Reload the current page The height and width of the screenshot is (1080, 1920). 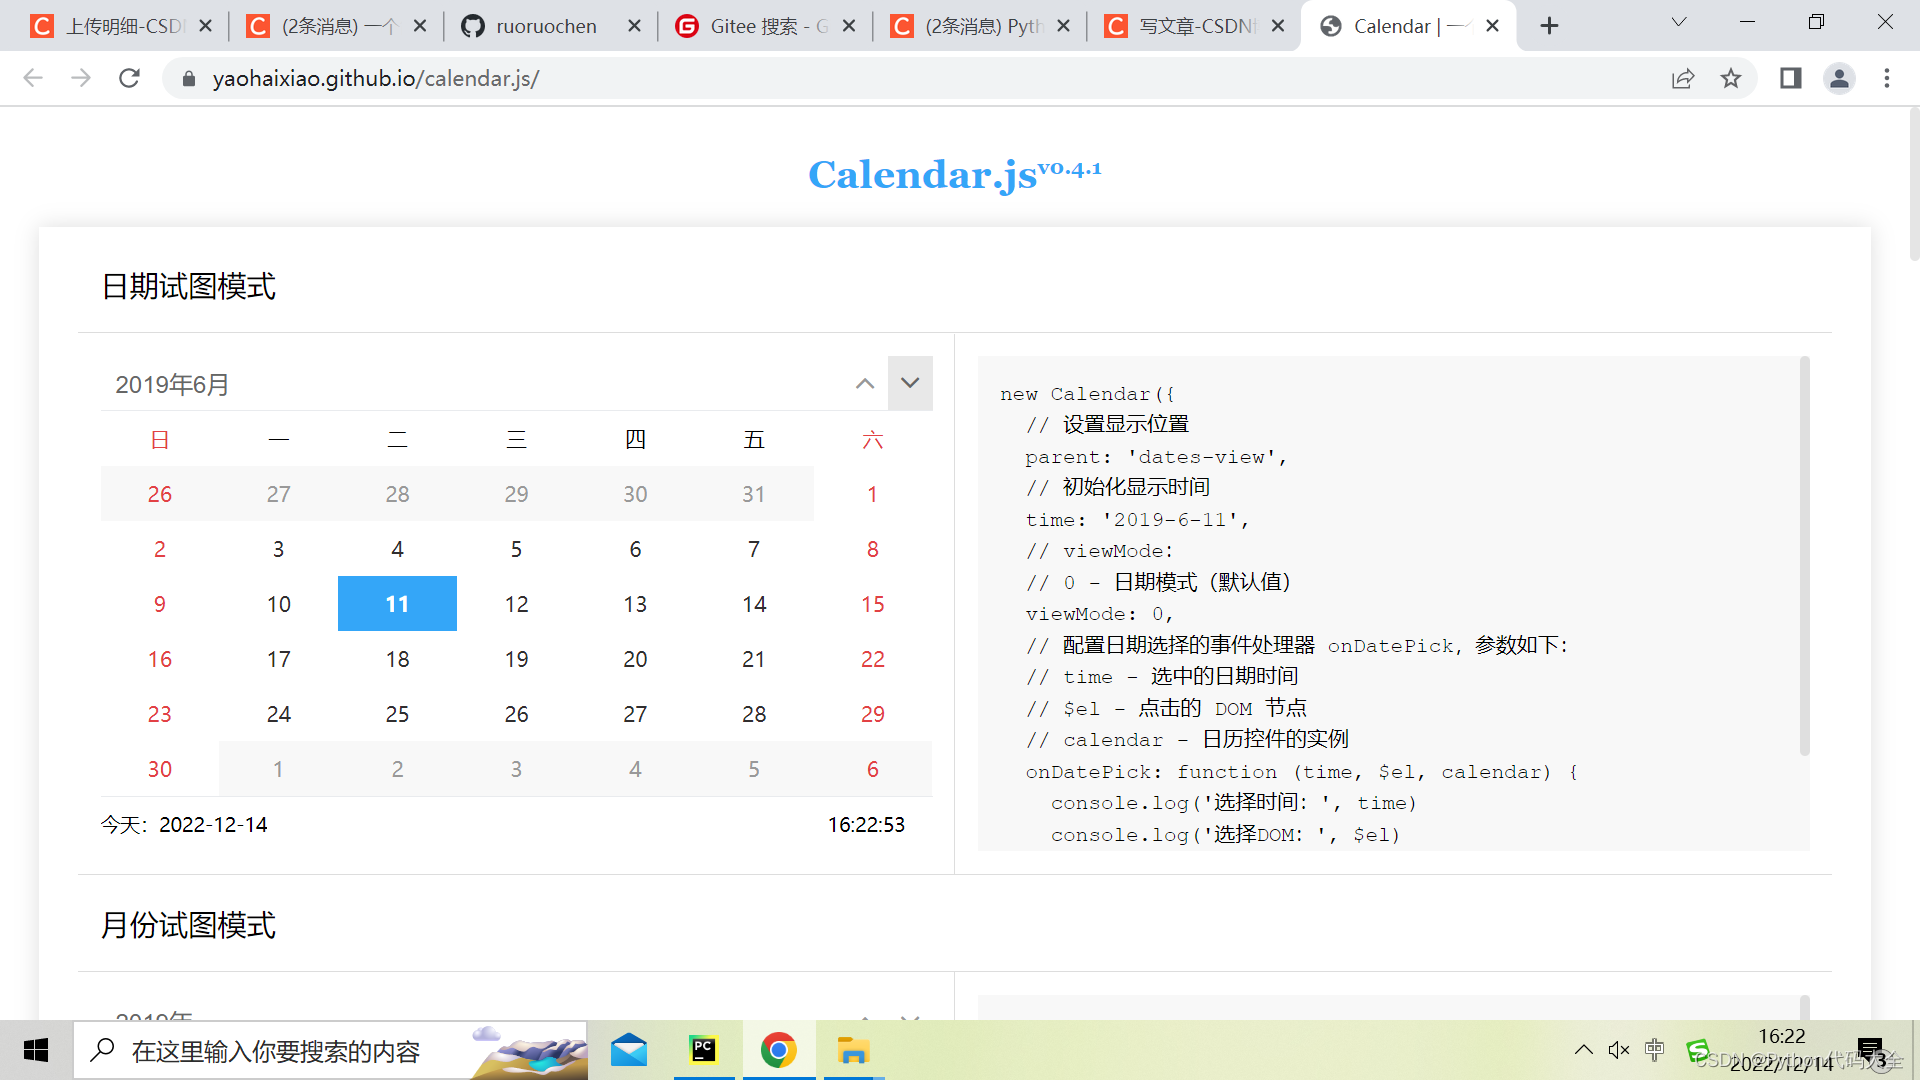coord(129,78)
